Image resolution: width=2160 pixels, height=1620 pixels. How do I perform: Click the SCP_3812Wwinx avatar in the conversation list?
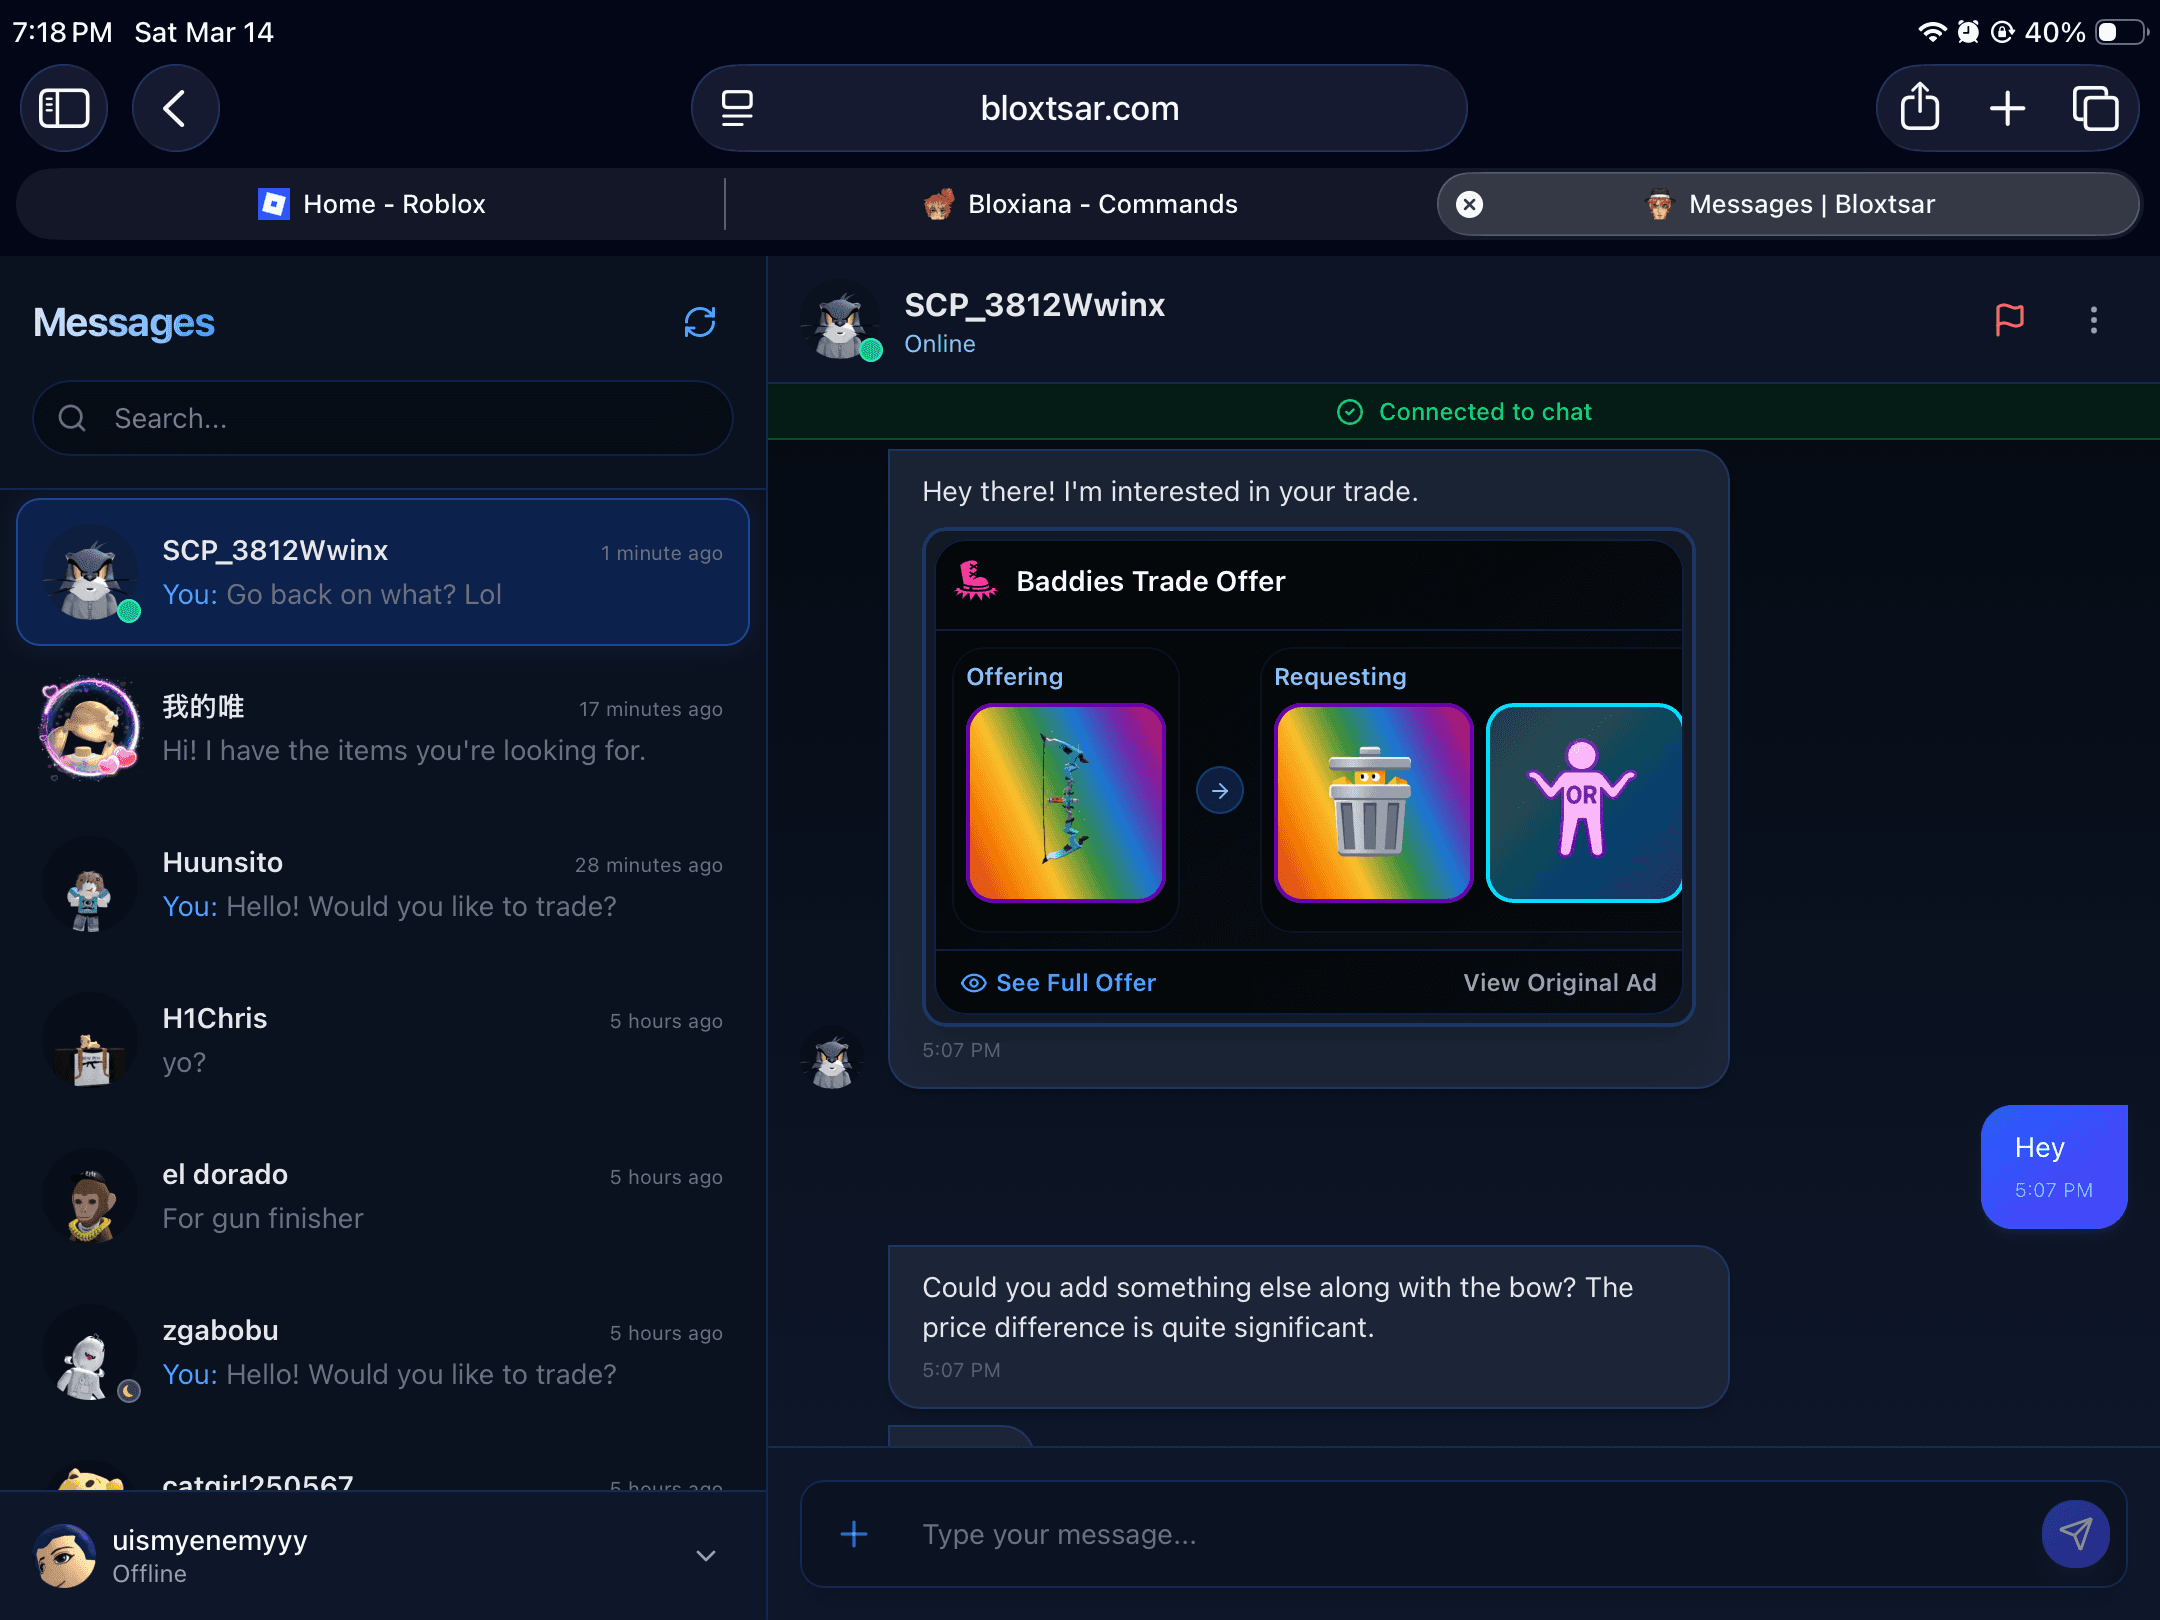[91, 572]
